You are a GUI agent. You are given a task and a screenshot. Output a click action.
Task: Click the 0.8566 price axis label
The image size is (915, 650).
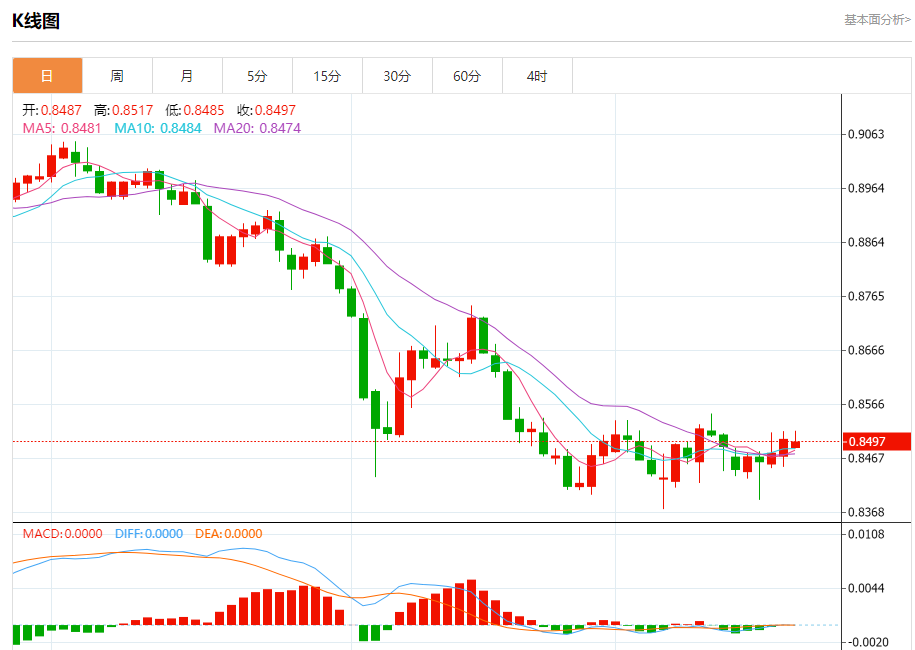click(x=866, y=404)
